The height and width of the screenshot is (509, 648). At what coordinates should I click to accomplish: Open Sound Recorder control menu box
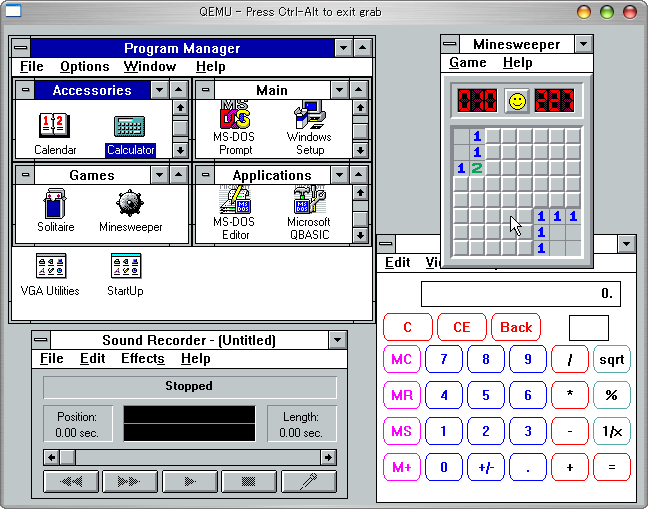pyautogui.click(x=41, y=340)
